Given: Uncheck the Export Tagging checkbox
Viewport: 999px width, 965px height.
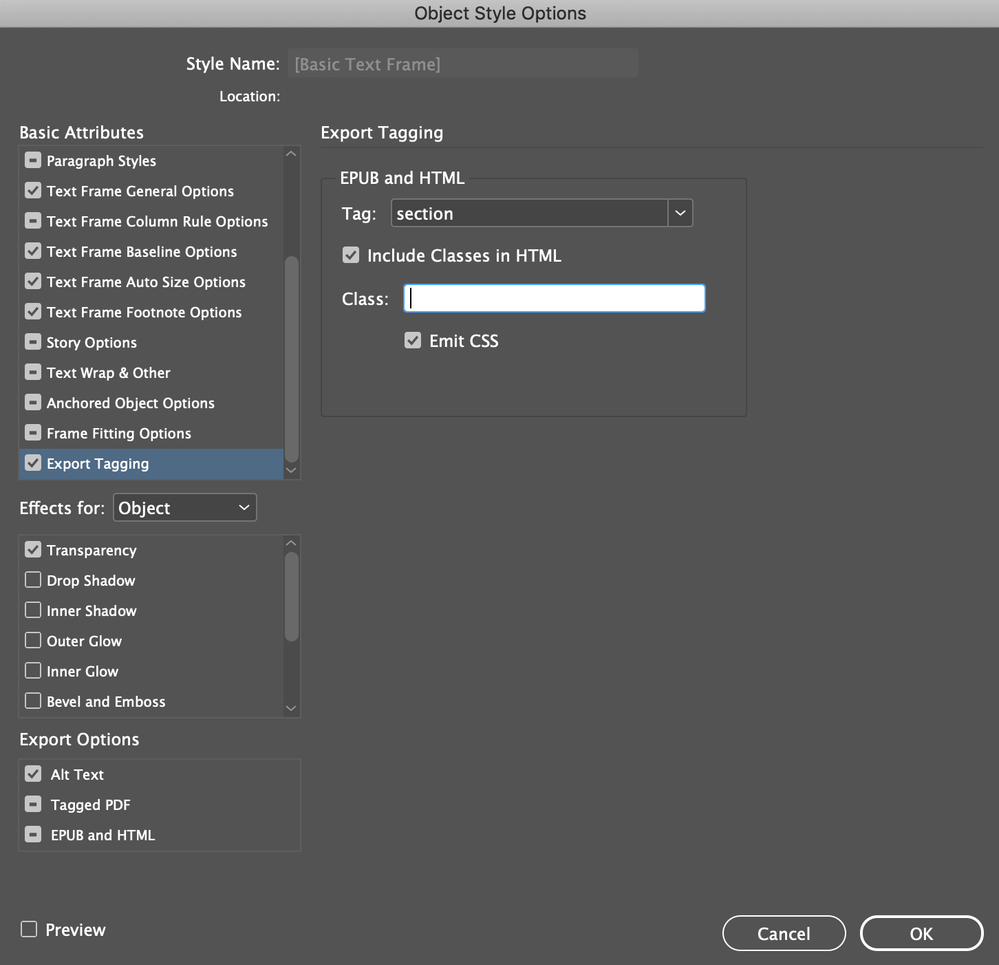Looking at the screenshot, I should (x=33, y=463).
